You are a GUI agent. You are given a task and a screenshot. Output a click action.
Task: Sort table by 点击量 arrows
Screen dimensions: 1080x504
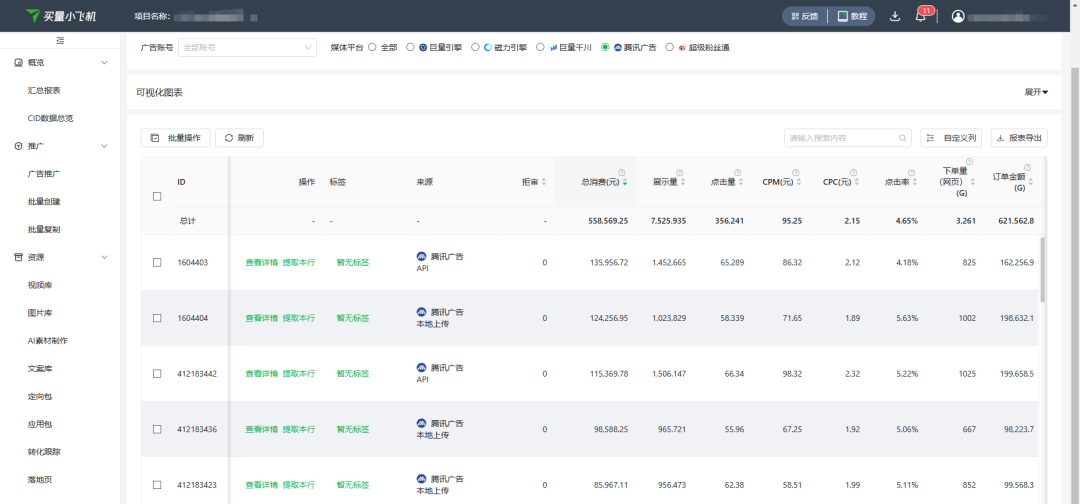741,182
